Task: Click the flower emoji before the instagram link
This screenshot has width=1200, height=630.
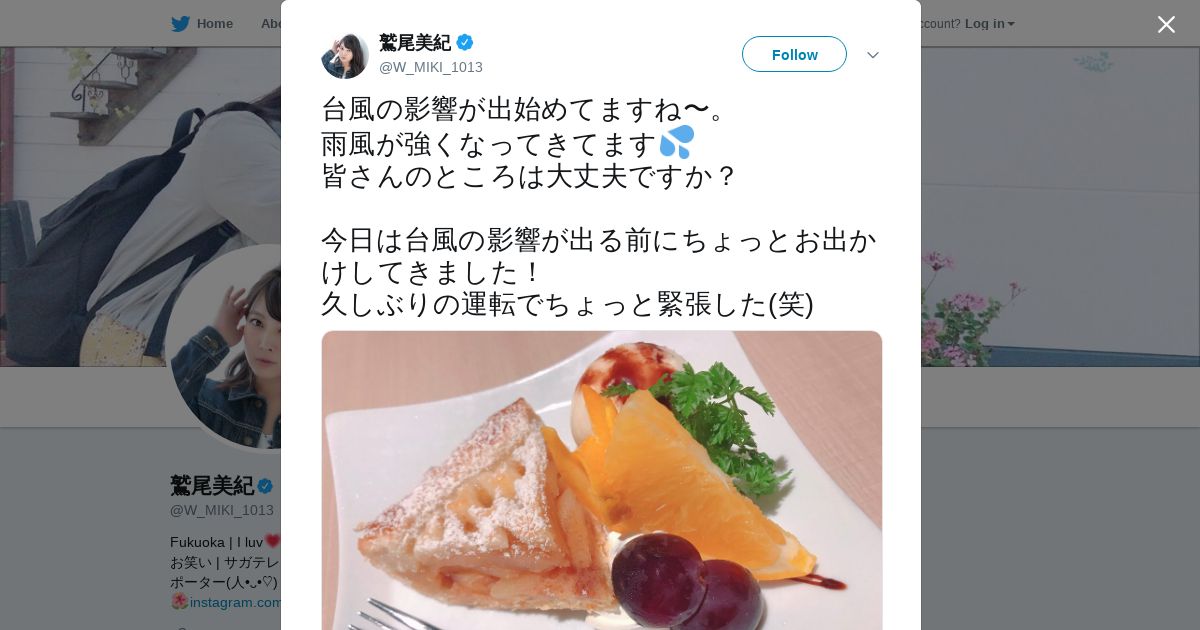Action: (179, 602)
